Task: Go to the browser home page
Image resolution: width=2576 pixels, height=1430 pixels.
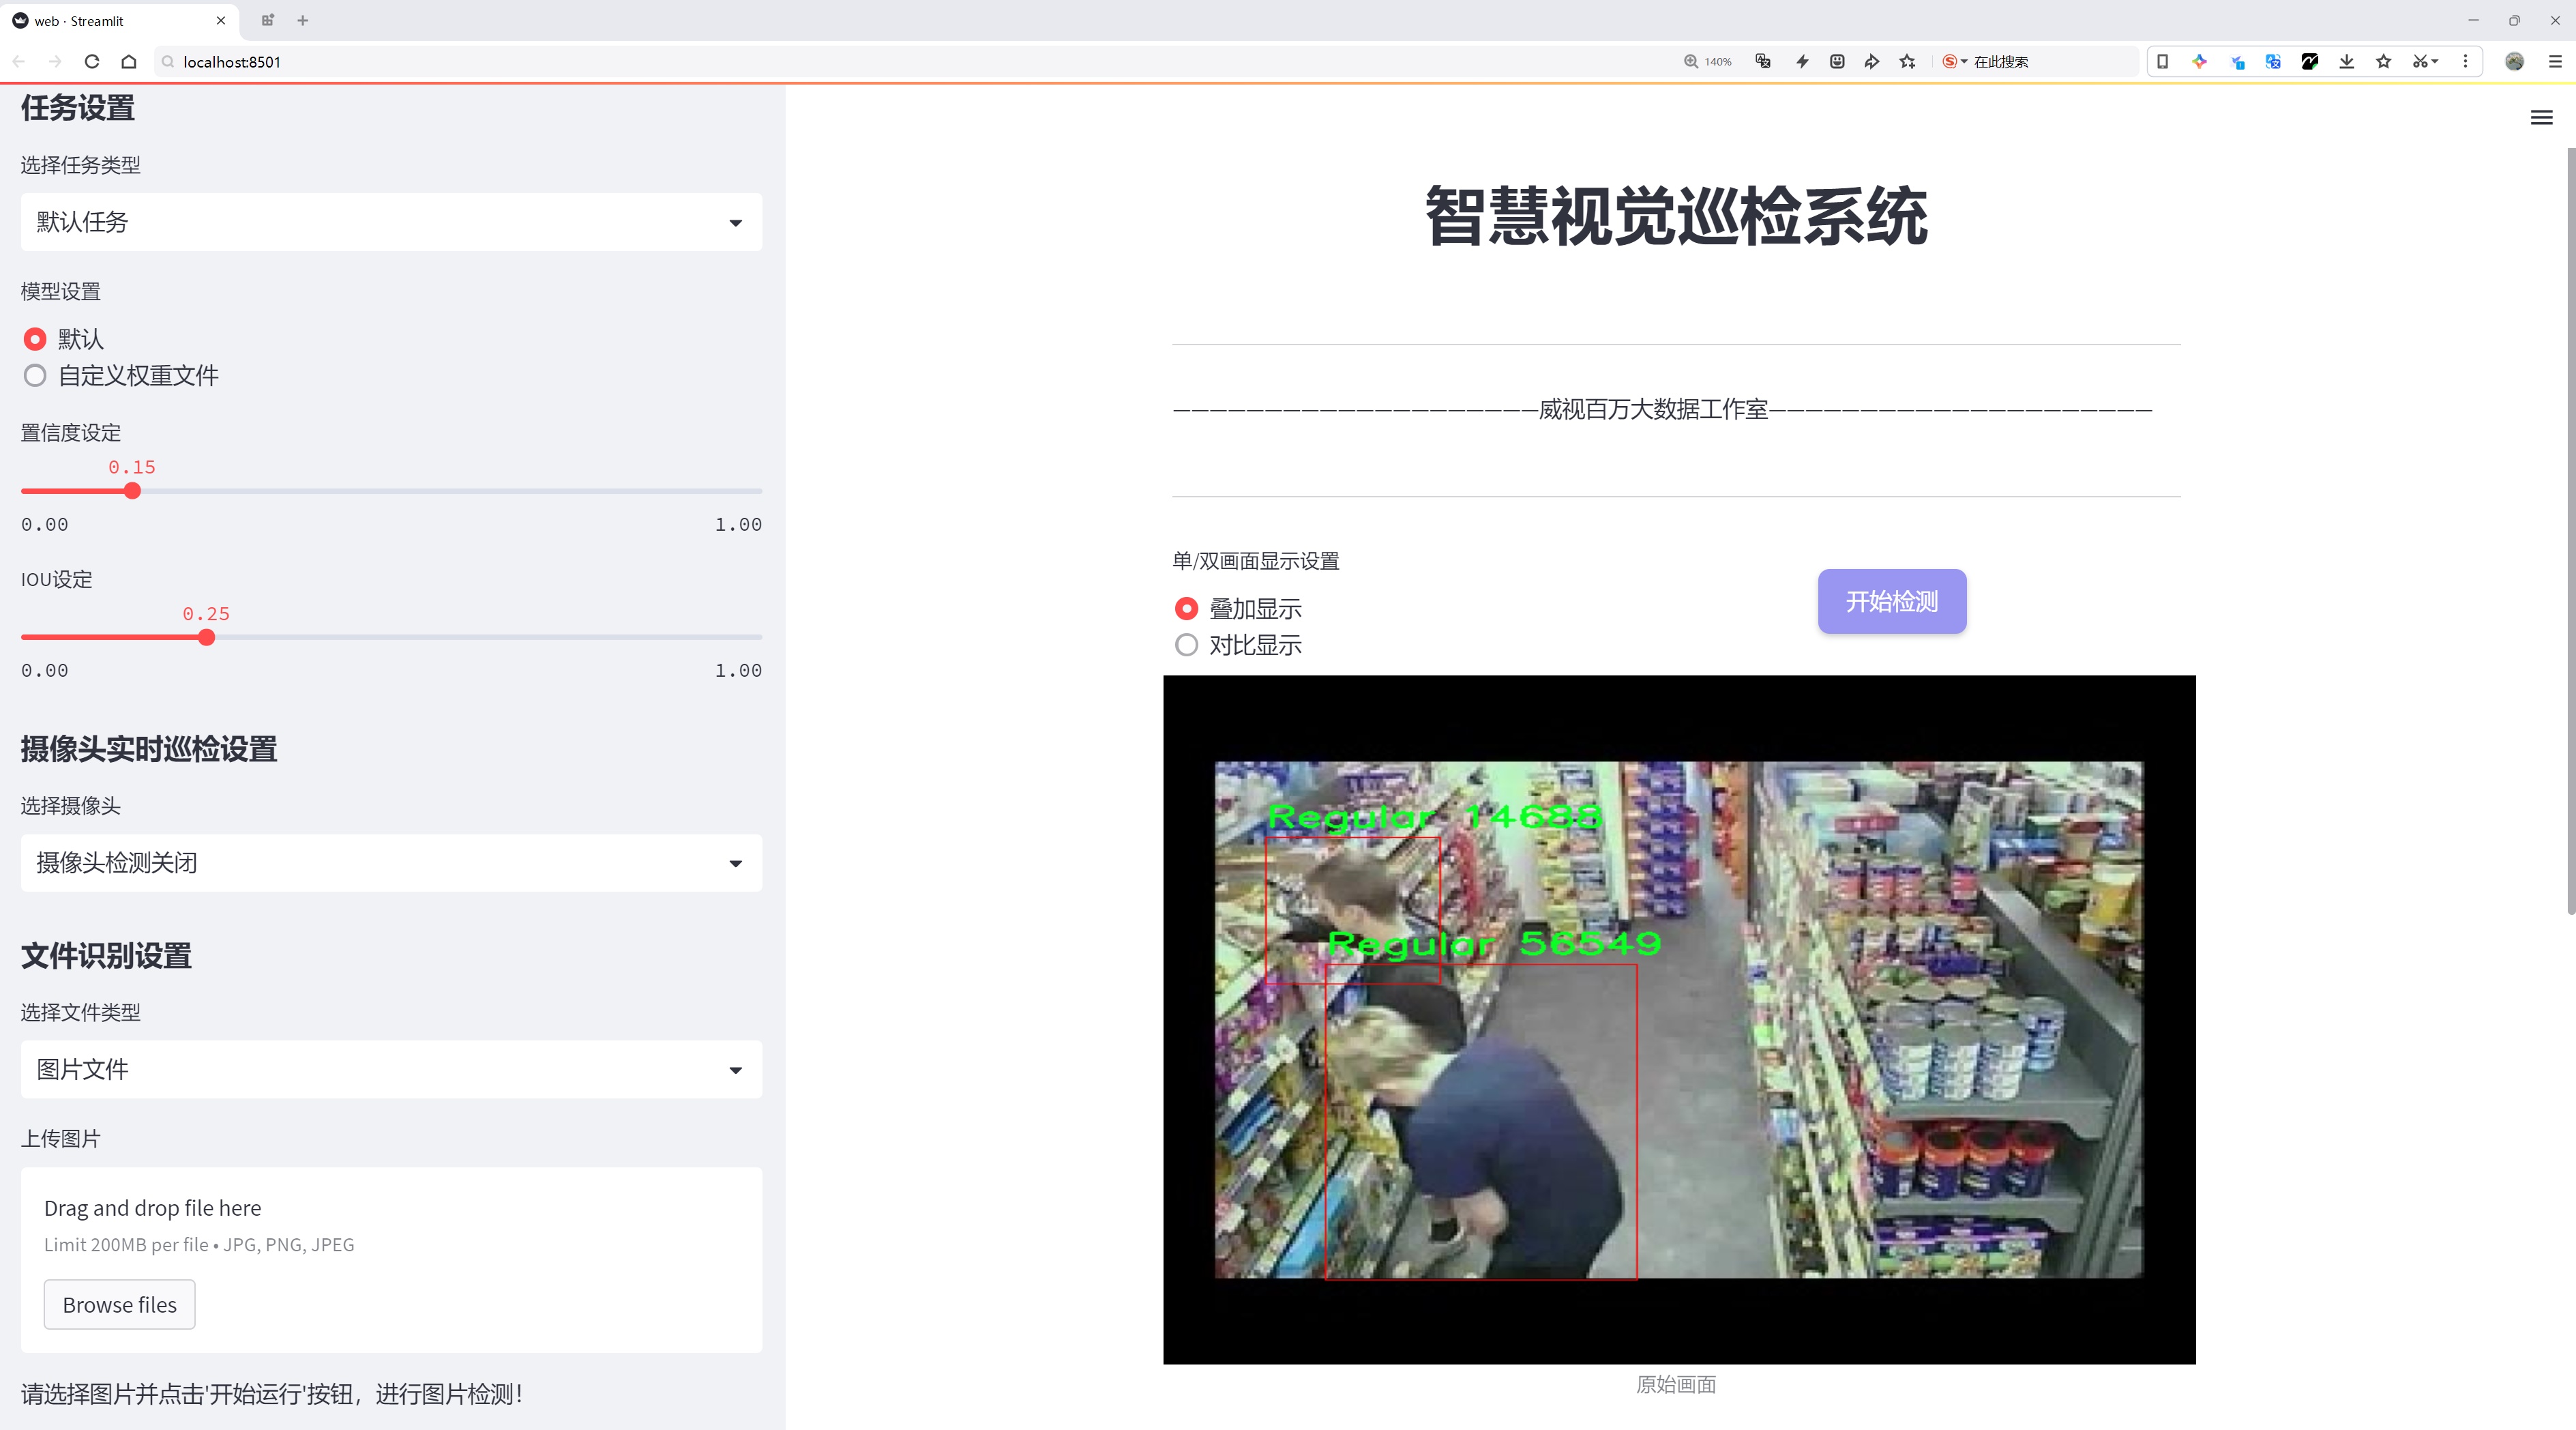Action: point(129,62)
